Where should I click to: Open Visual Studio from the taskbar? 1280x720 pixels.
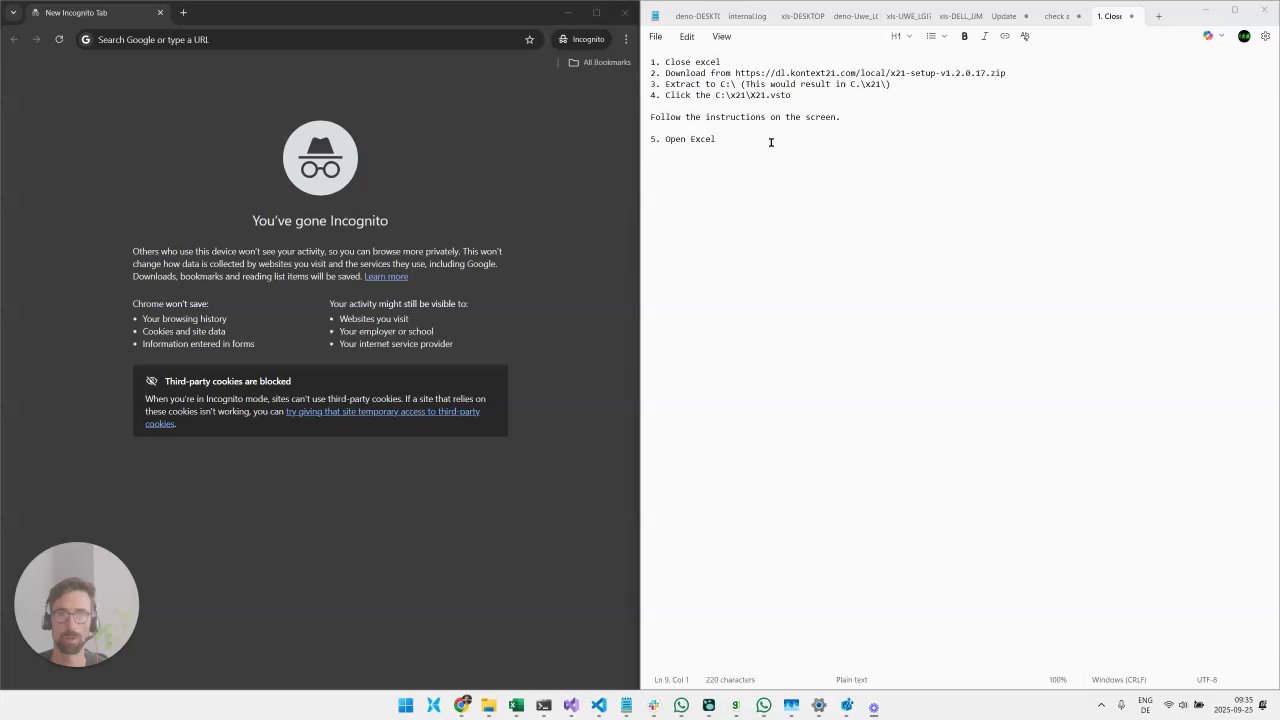pos(571,706)
